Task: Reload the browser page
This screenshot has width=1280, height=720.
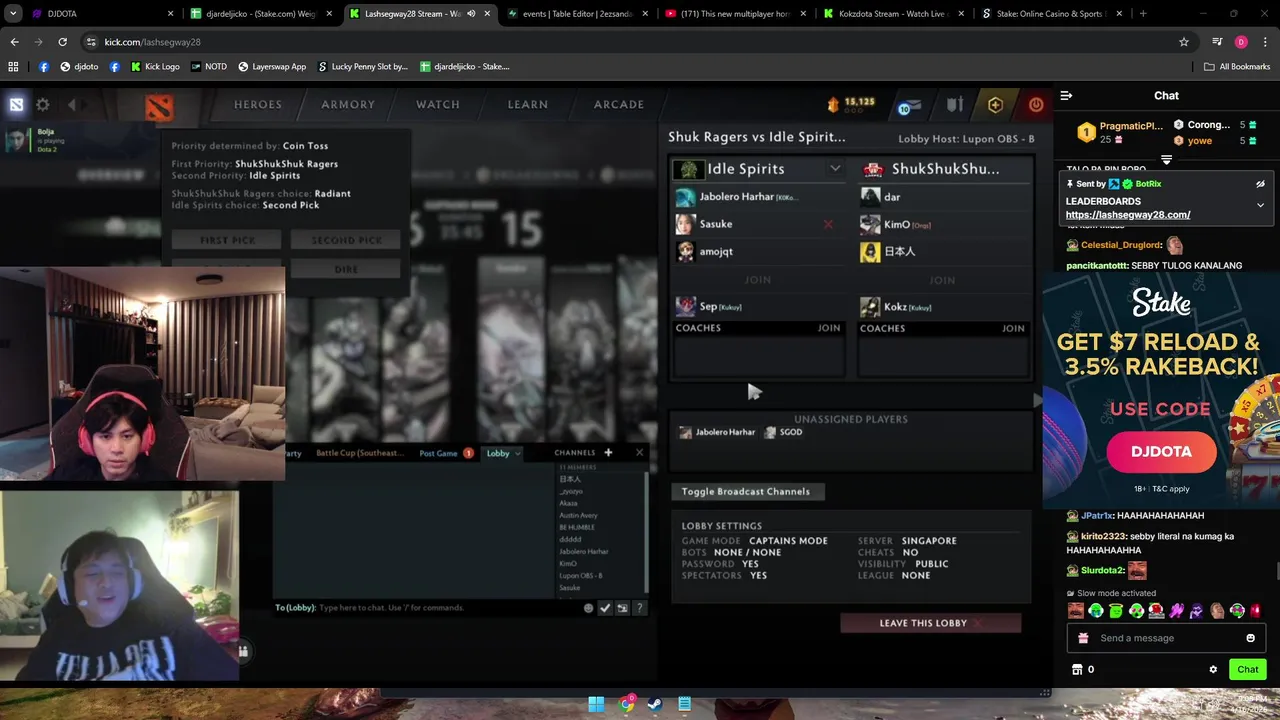Action: [x=62, y=42]
